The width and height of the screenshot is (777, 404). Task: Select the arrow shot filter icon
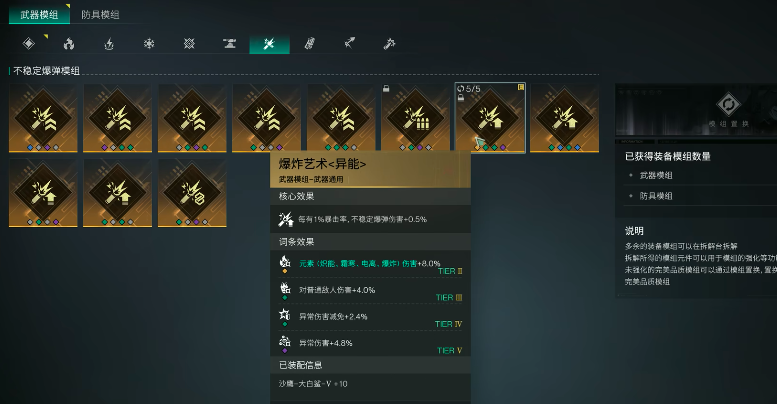(x=350, y=44)
